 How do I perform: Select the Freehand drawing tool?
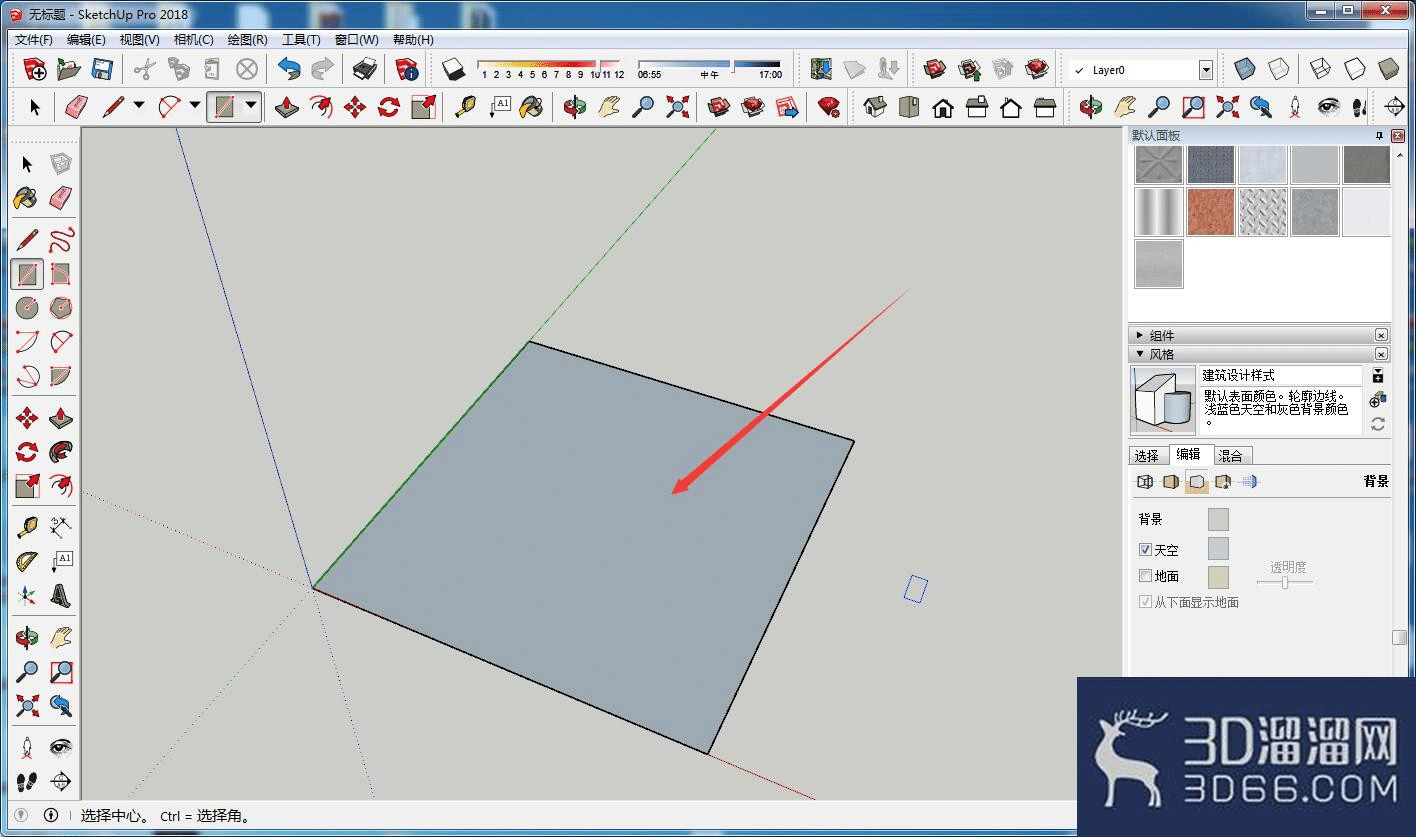click(61, 240)
